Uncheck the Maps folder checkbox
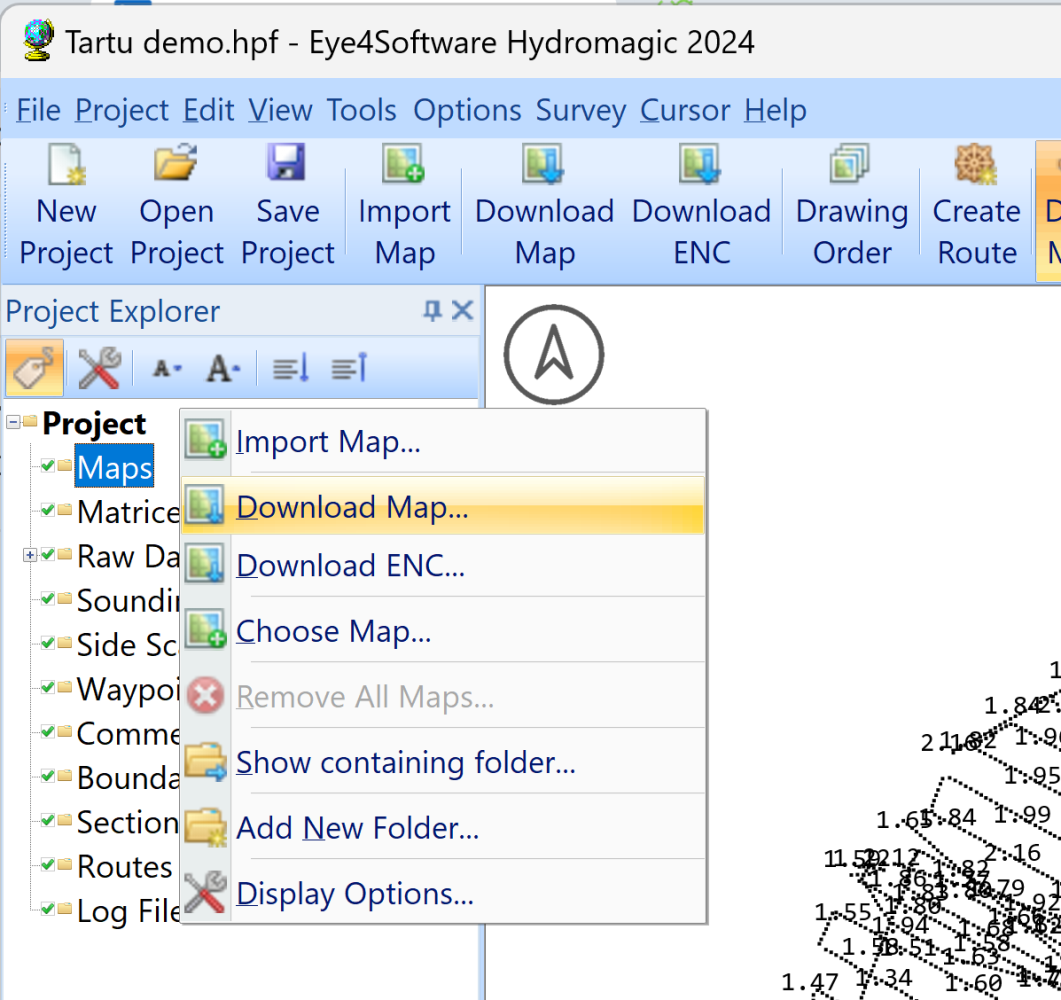 [47, 465]
